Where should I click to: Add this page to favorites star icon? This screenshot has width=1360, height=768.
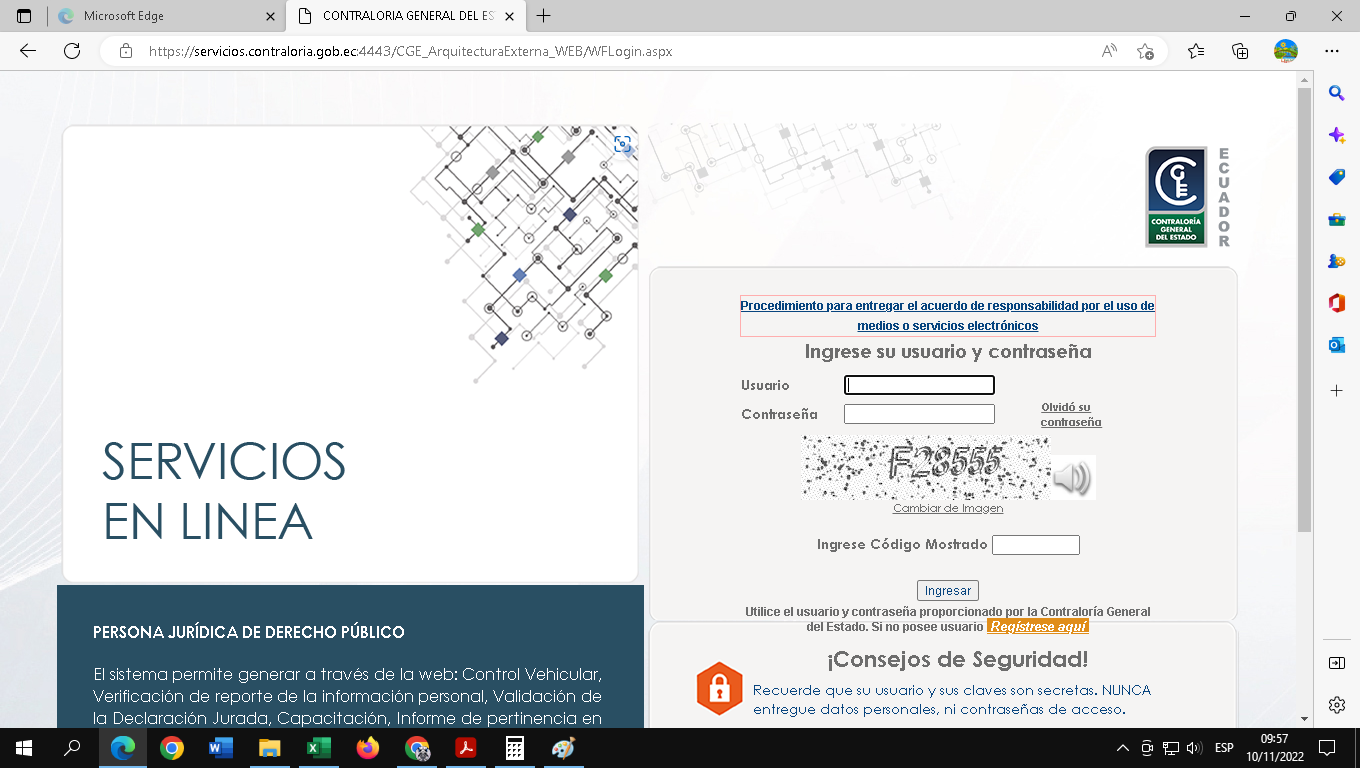tap(1145, 51)
